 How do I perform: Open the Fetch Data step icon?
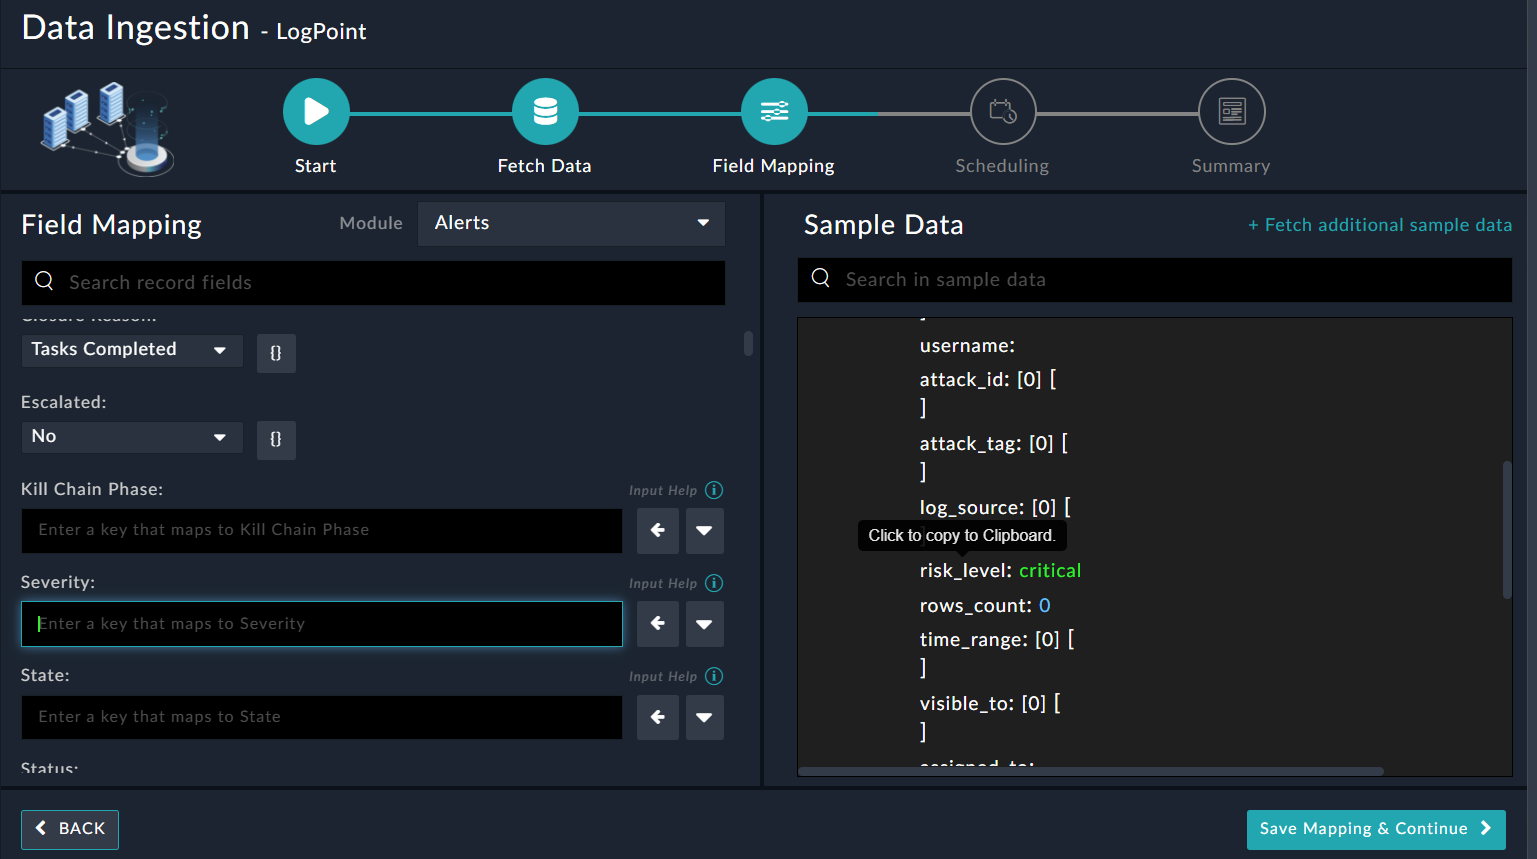tap(545, 111)
